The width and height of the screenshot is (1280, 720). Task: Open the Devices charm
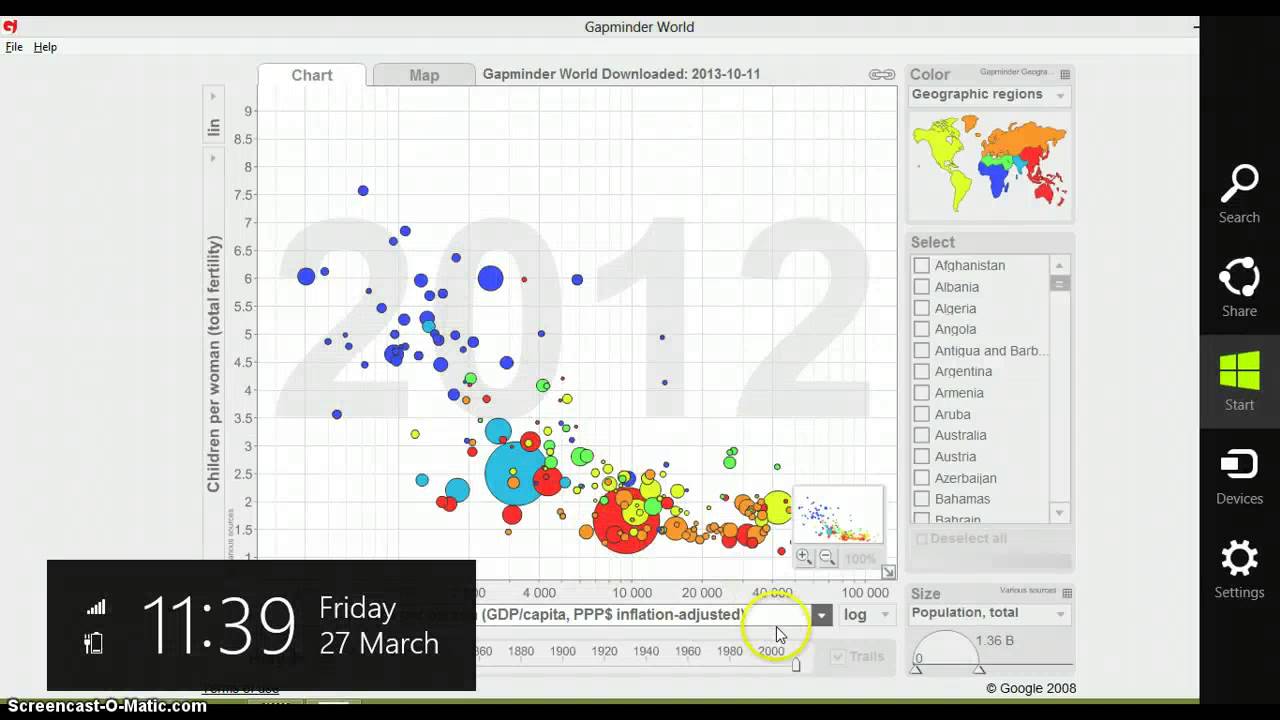point(1239,476)
